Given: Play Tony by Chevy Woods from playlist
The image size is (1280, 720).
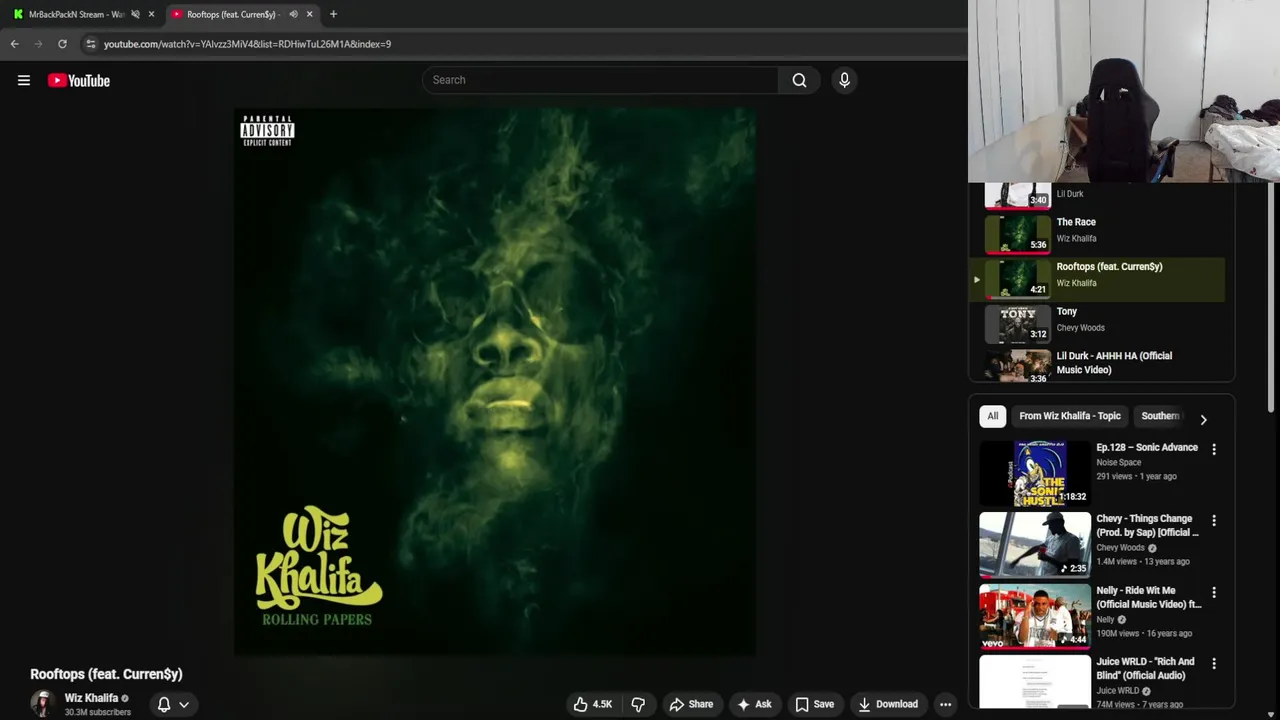Looking at the screenshot, I should coord(1097,323).
